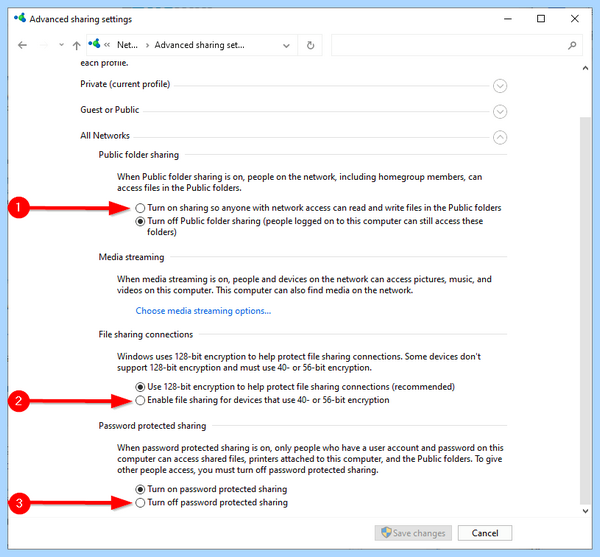Click 'Advanced sharing set...' breadcrumb
The height and width of the screenshot is (557, 600).
click(199, 45)
